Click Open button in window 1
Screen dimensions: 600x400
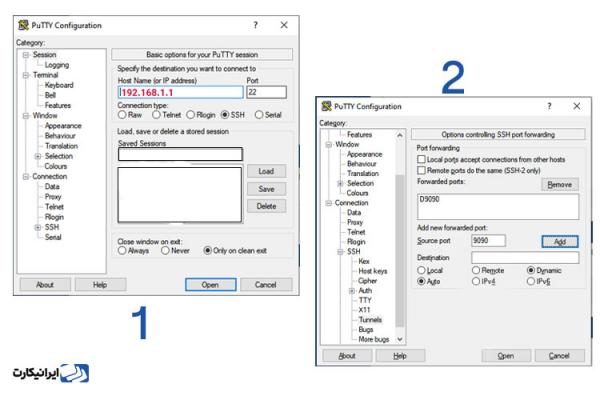210,285
